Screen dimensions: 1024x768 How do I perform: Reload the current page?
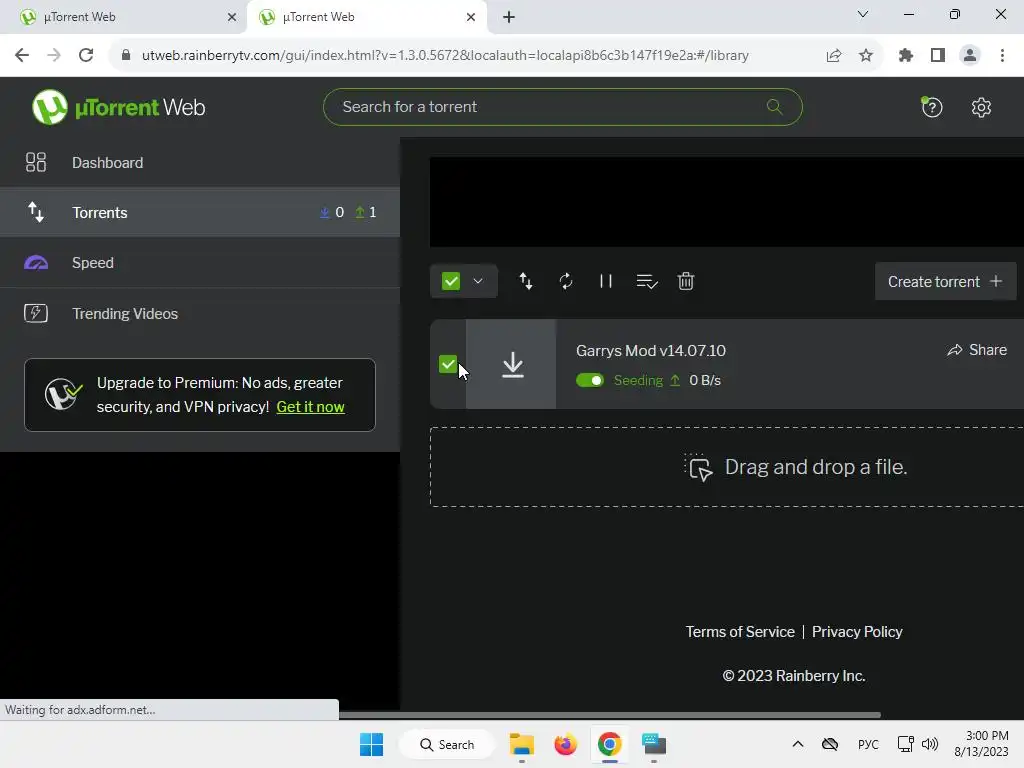pos(86,56)
